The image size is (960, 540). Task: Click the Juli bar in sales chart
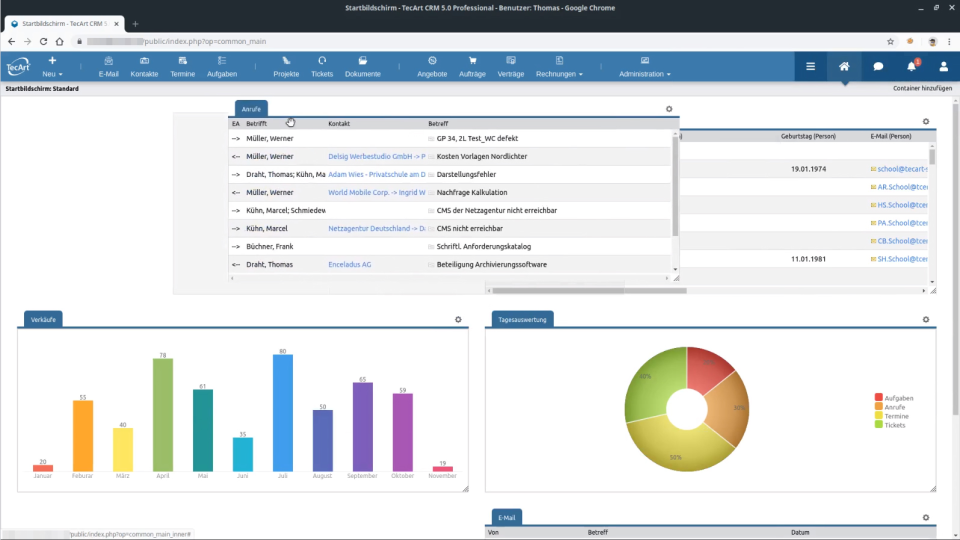click(283, 413)
